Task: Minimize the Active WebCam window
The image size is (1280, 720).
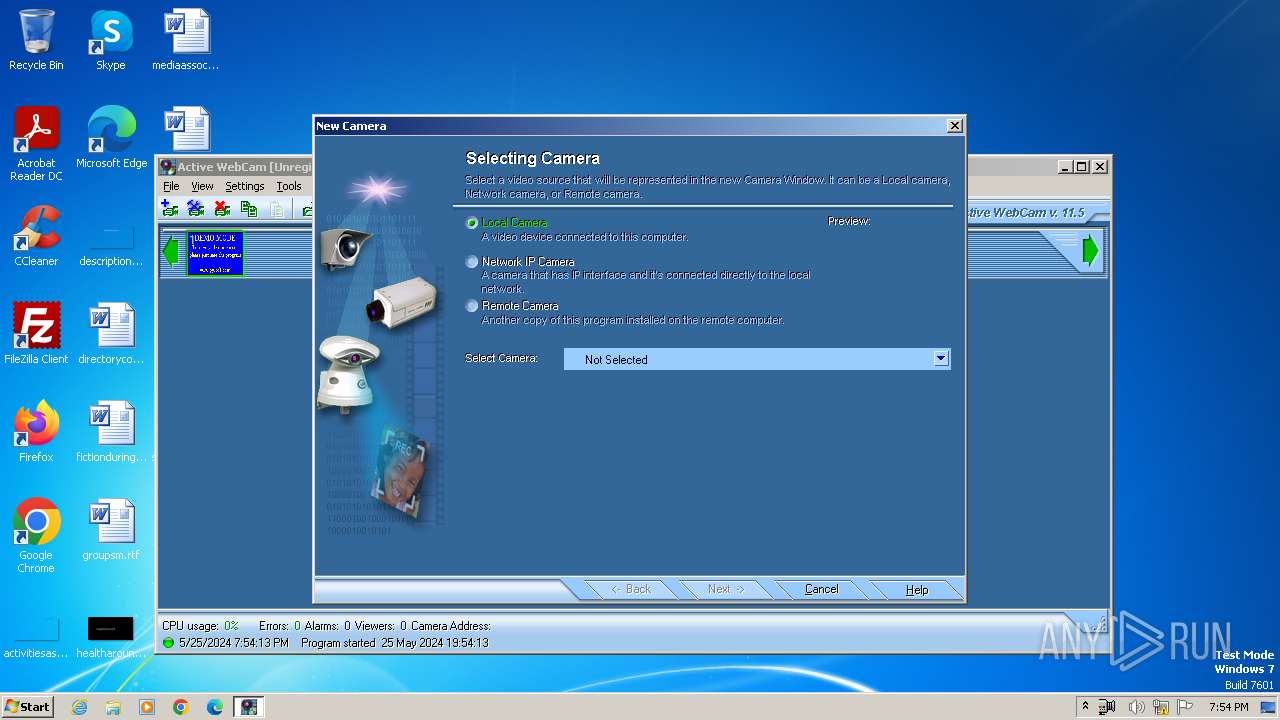Action: tap(1065, 167)
